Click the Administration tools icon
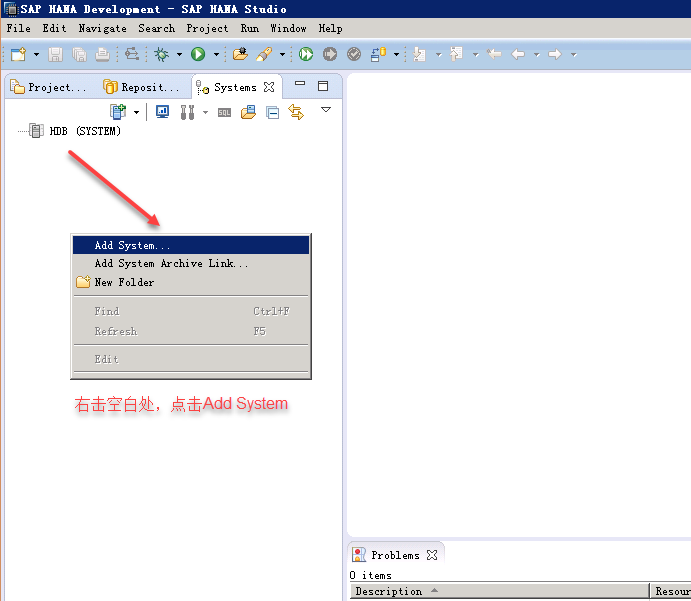The width and height of the screenshot is (691, 601). (187, 112)
